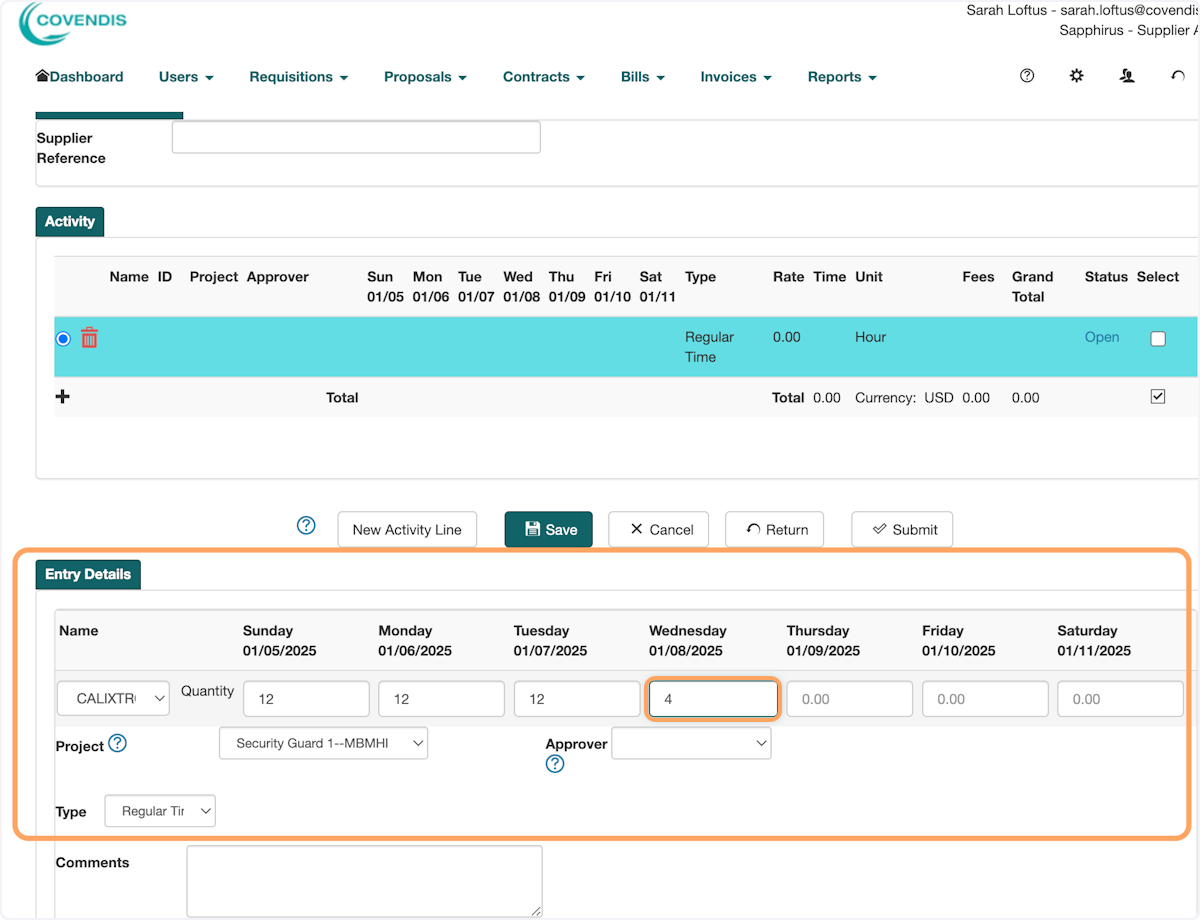Select the Entry Details tab
This screenshot has width=1200, height=920.
88,575
